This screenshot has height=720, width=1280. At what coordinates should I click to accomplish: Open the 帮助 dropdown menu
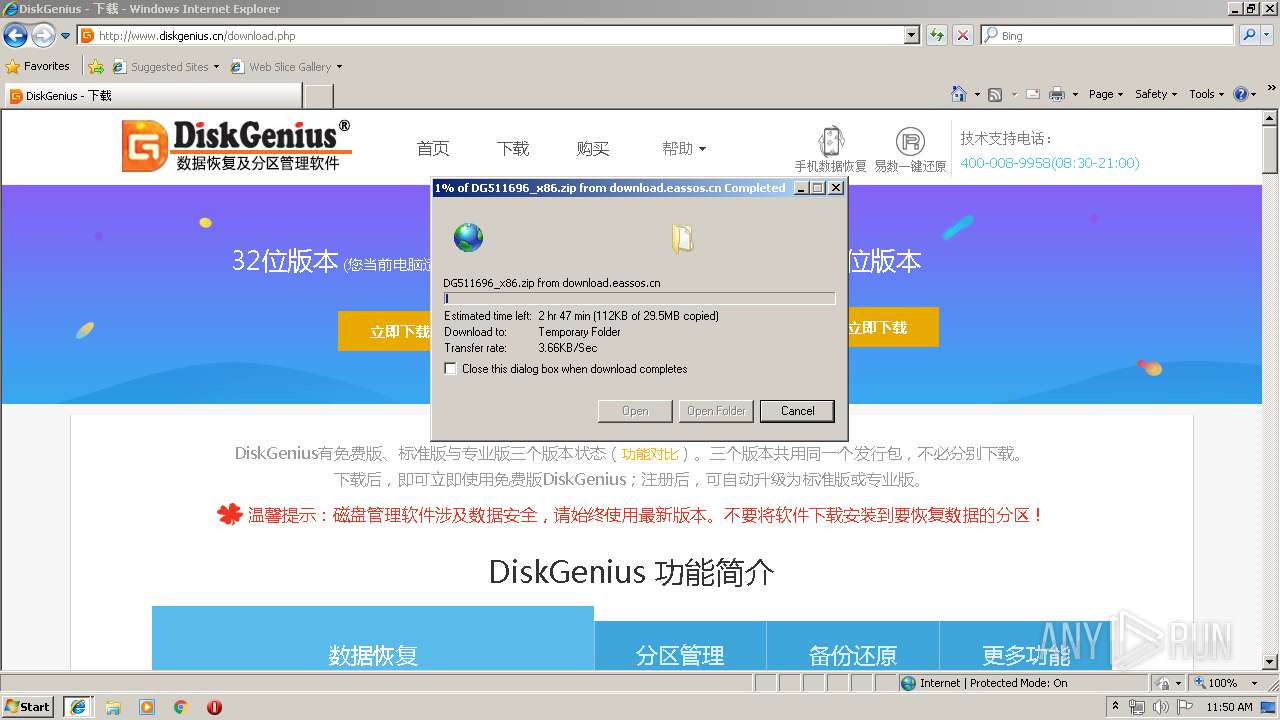[x=684, y=149]
